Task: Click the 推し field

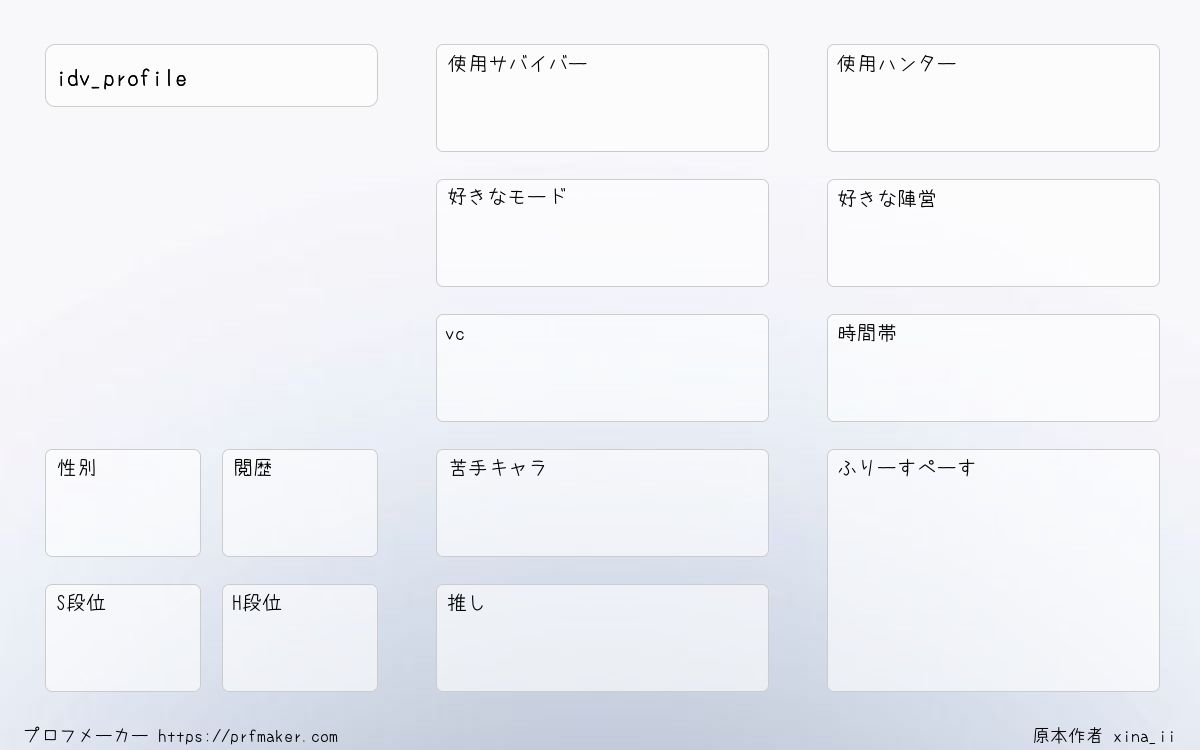Action: 602,638
